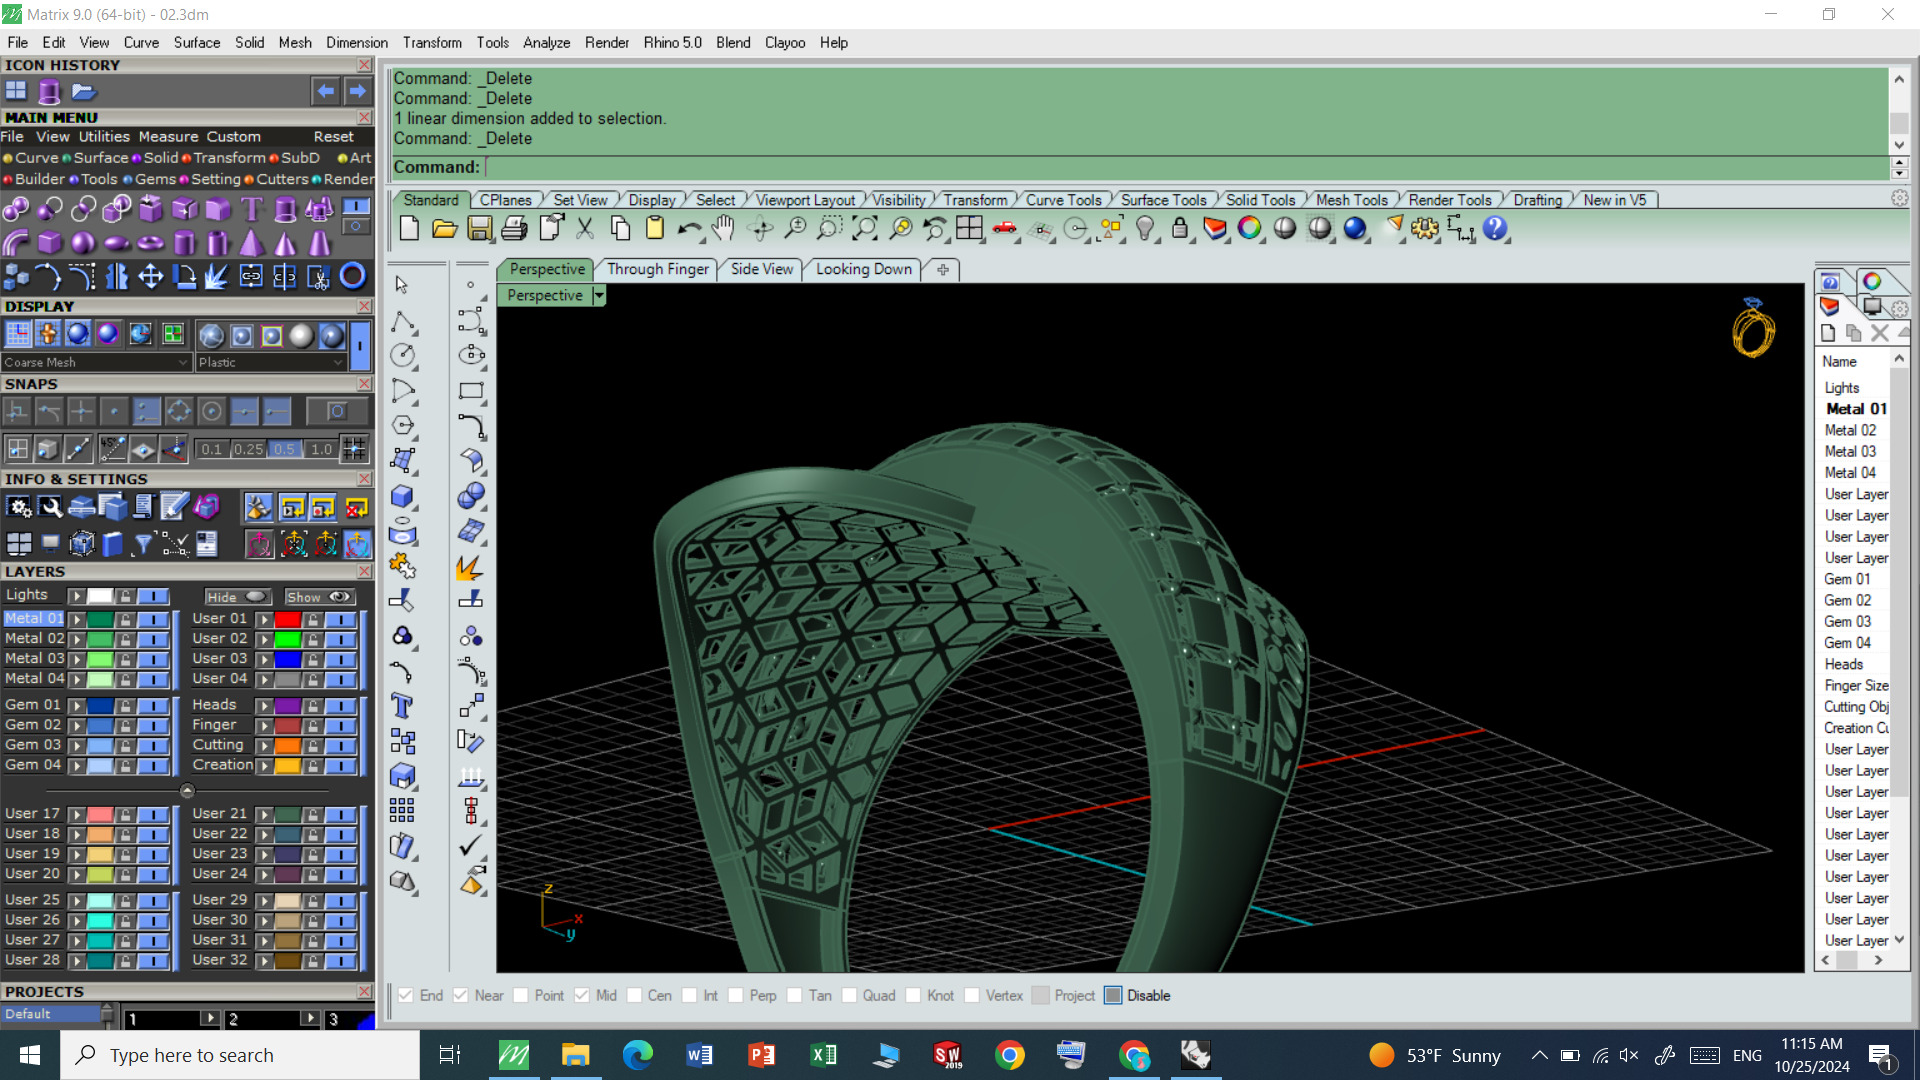The width and height of the screenshot is (1920, 1080).
Task: Click the Print icon in Standard toolbar
Action: (x=514, y=229)
